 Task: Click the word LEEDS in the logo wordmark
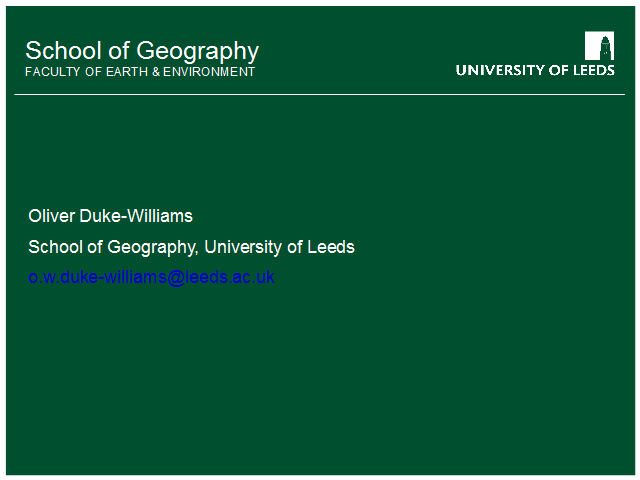click(x=594, y=70)
